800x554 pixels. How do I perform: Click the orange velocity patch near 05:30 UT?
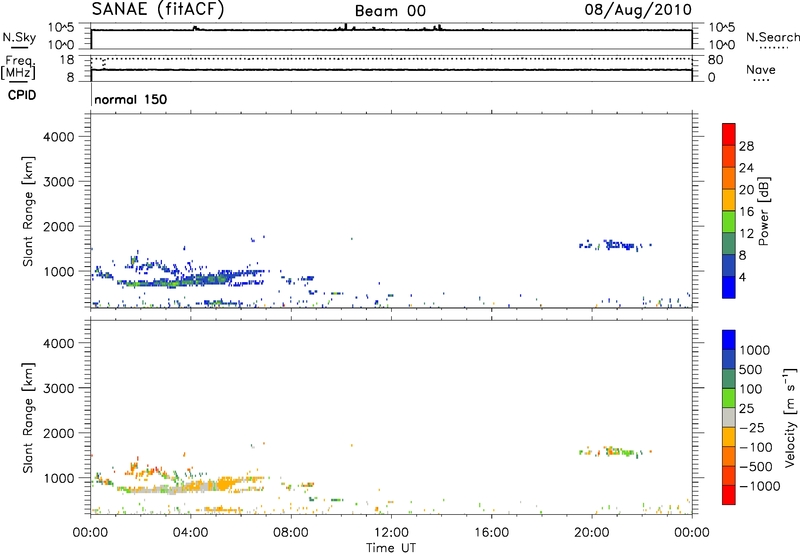pyautogui.click(x=226, y=483)
